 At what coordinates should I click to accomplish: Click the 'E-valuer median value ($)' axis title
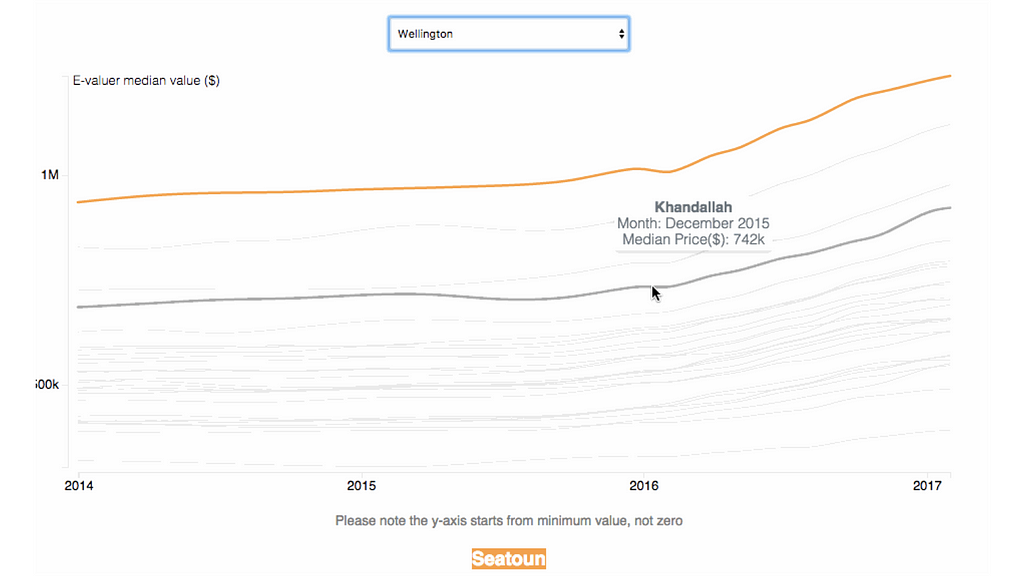146,81
